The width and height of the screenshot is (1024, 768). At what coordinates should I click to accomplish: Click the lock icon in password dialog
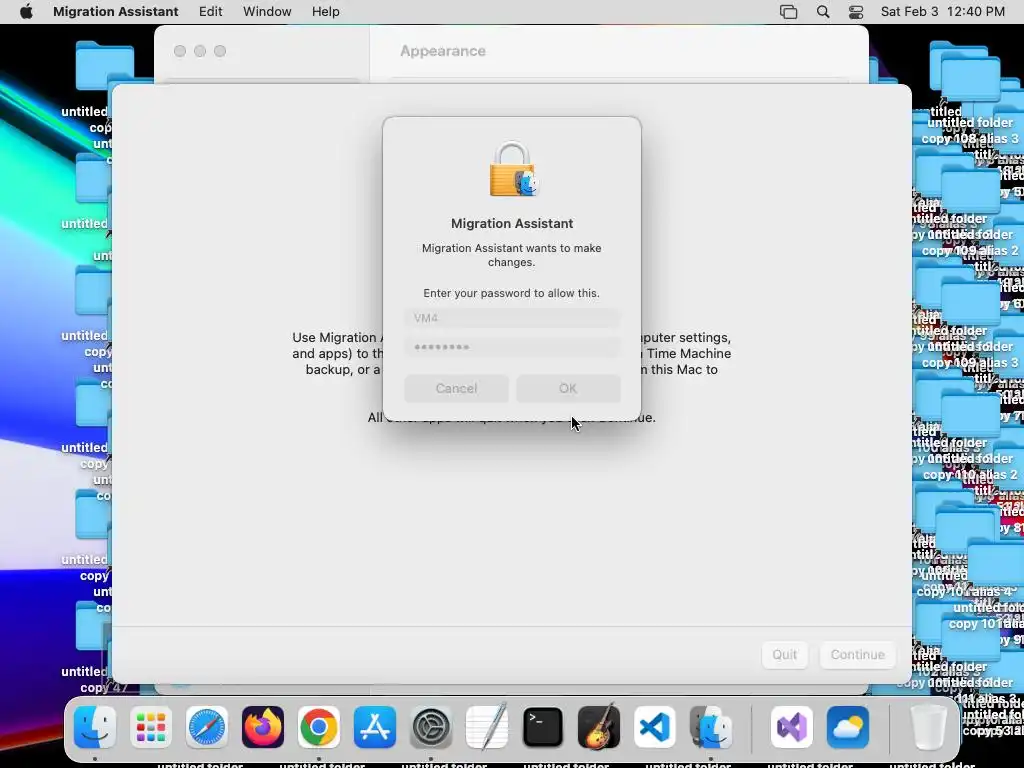click(x=512, y=169)
